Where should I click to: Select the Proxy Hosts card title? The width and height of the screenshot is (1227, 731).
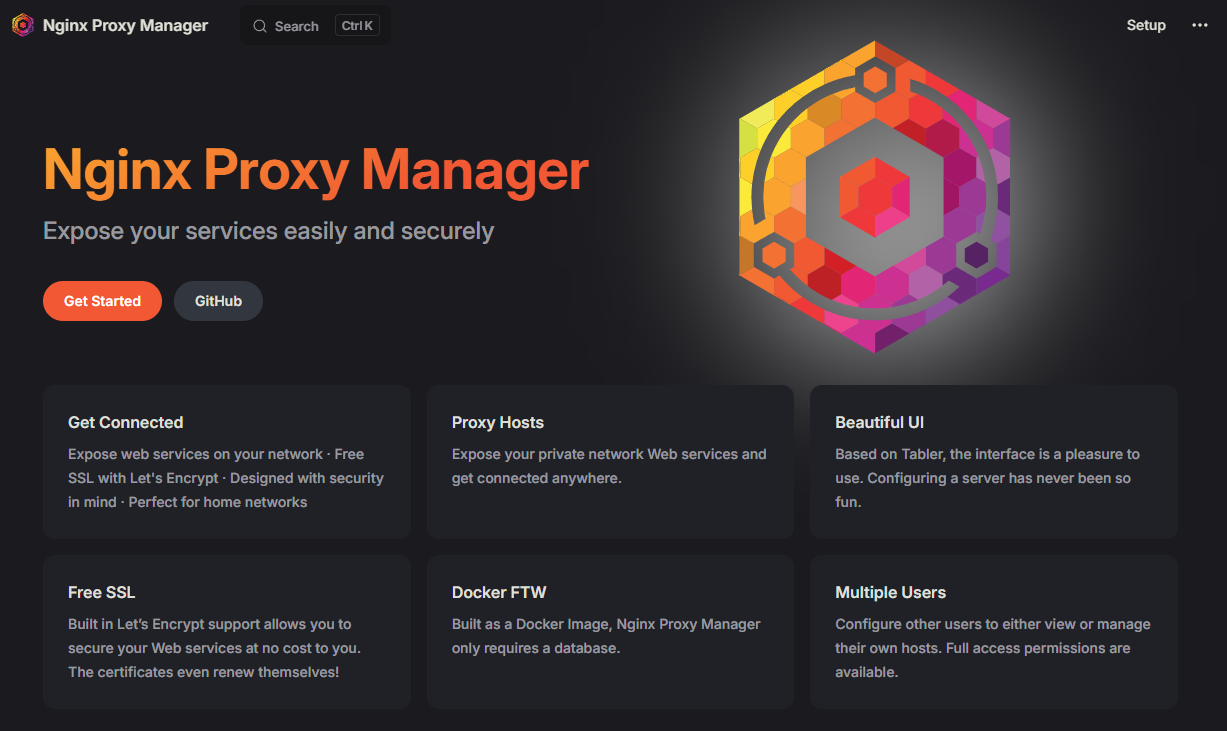pyautogui.click(x=498, y=422)
